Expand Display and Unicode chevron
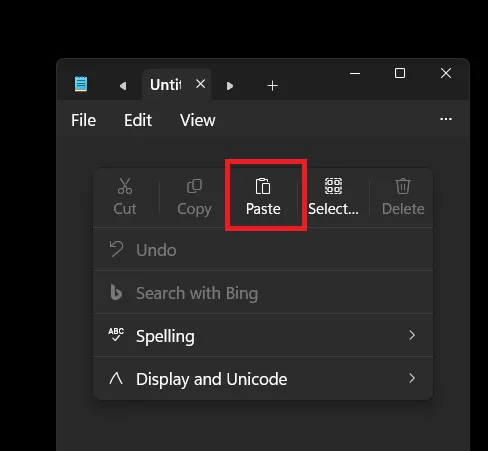Image resolution: width=488 pixels, height=451 pixels. pyautogui.click(x=412, y=378)
